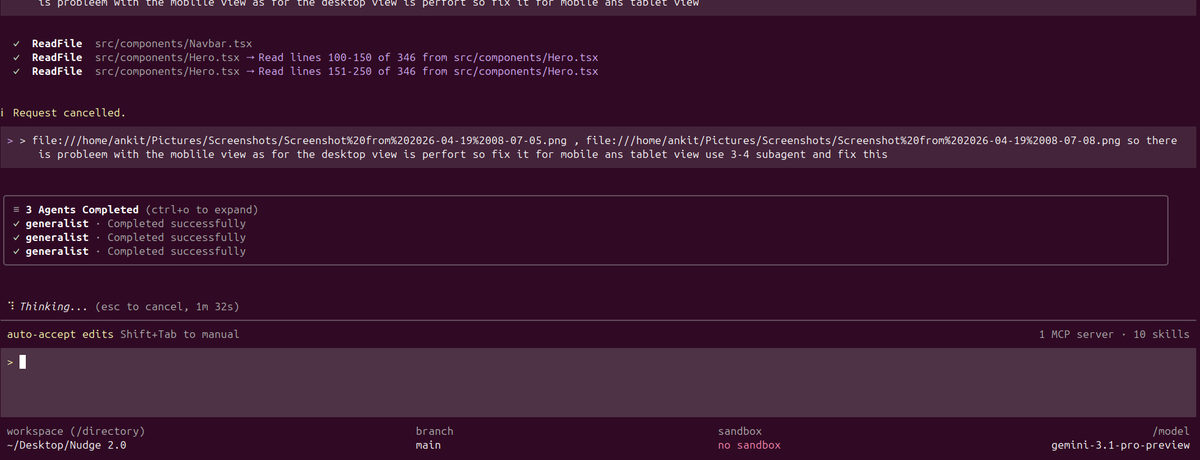The image size is (1200, 460).
Task: Open the Screenshot 08-07-05.png file link
Action: [x=300, y=141]
